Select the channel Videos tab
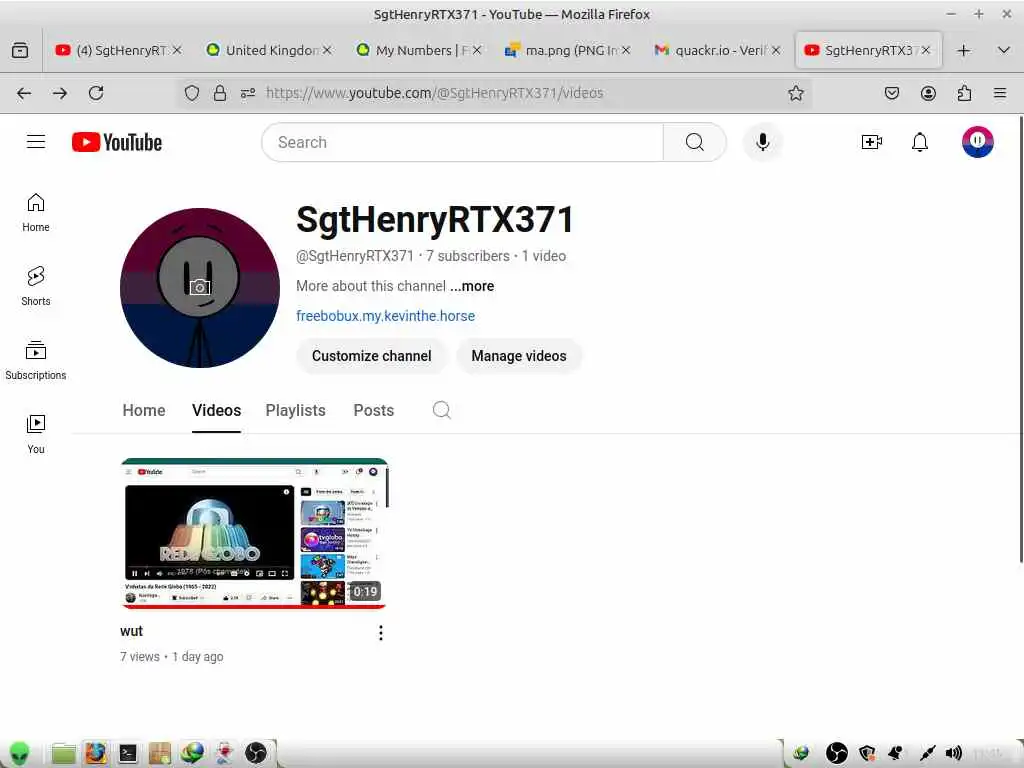The height and width of the screenshot is (768, 1024). pos(216,410)
